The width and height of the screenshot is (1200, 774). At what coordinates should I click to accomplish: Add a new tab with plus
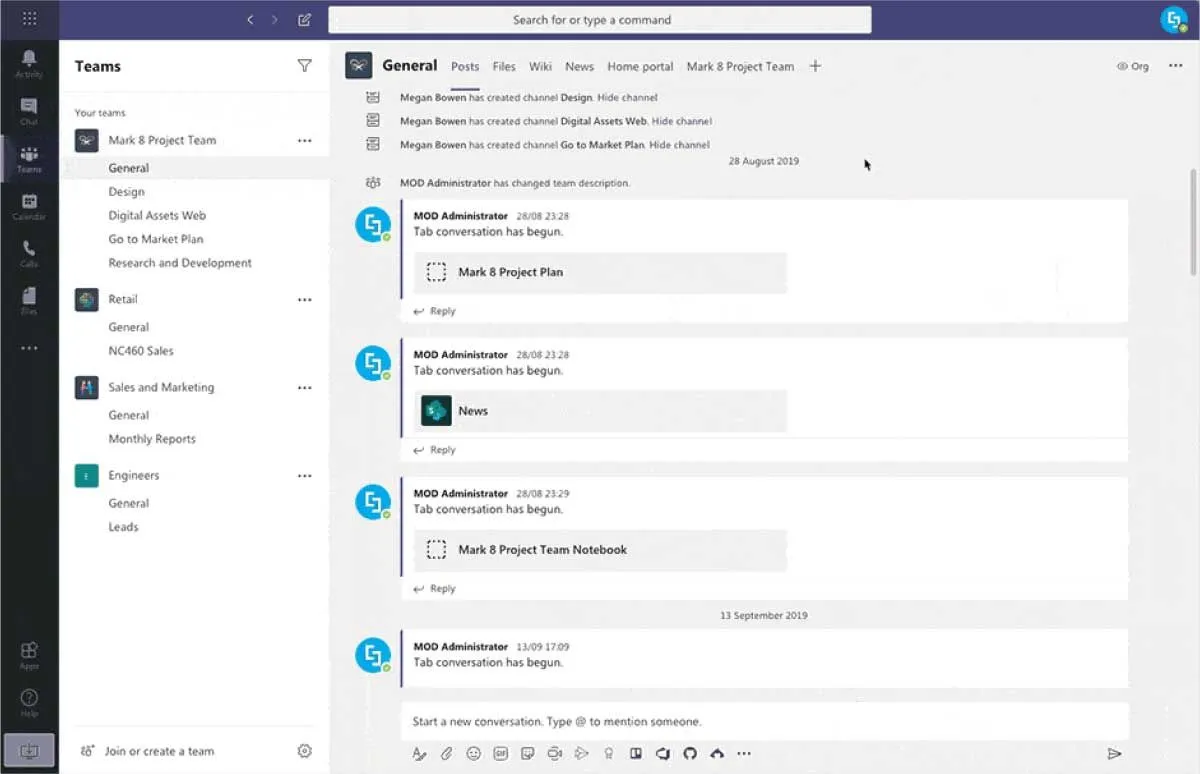click(815, 66)
